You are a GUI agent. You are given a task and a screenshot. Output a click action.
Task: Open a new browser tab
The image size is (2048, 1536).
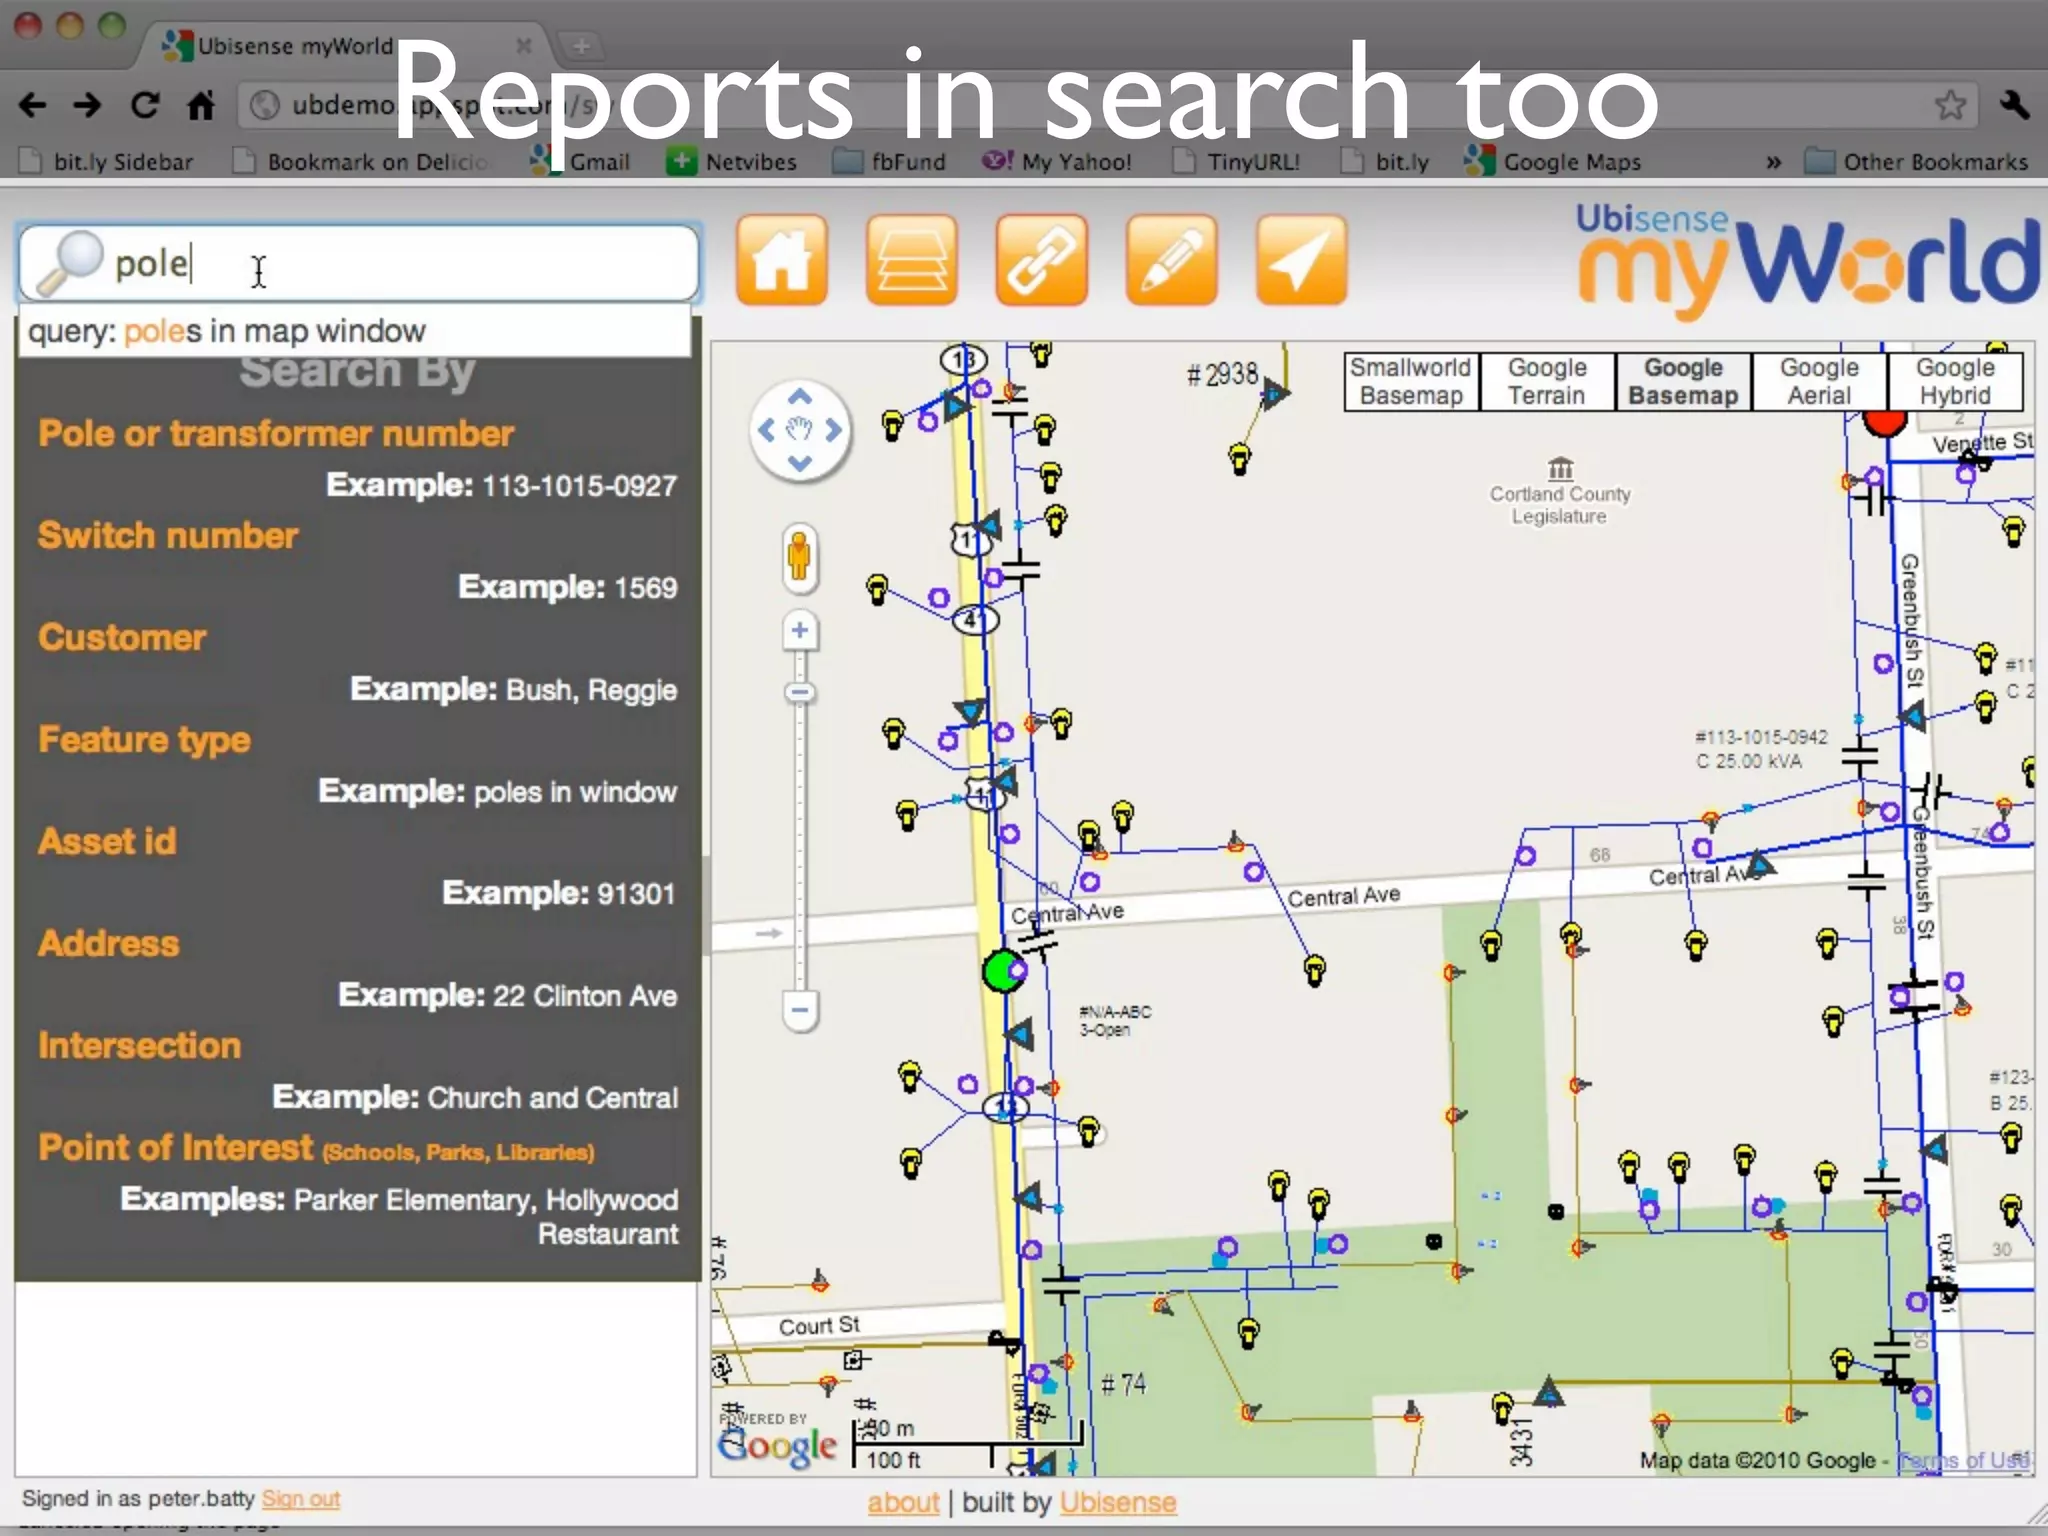pyautogui.click(x=581, y=46)
